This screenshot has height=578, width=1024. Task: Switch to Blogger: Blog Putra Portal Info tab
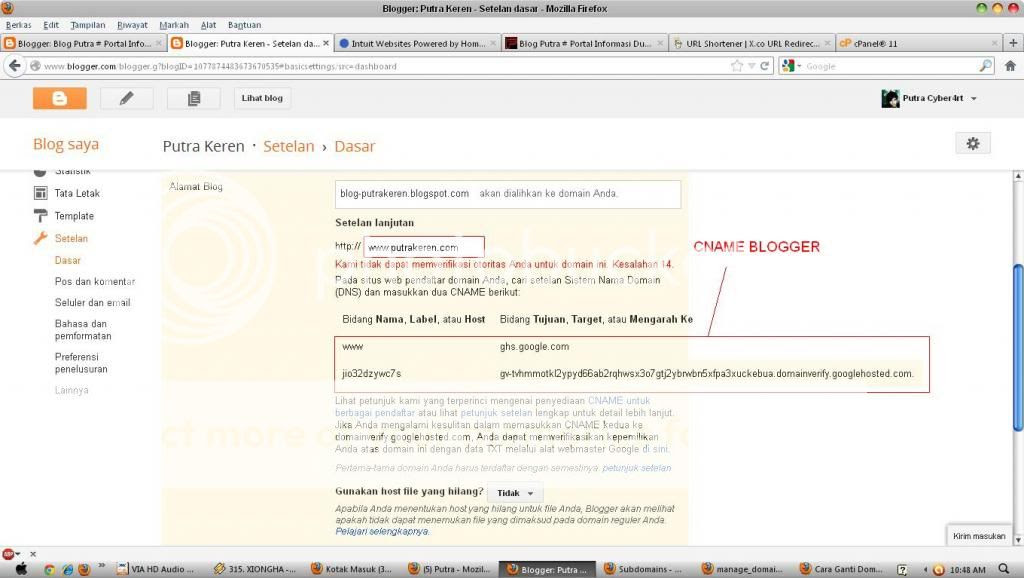[83, 43]
